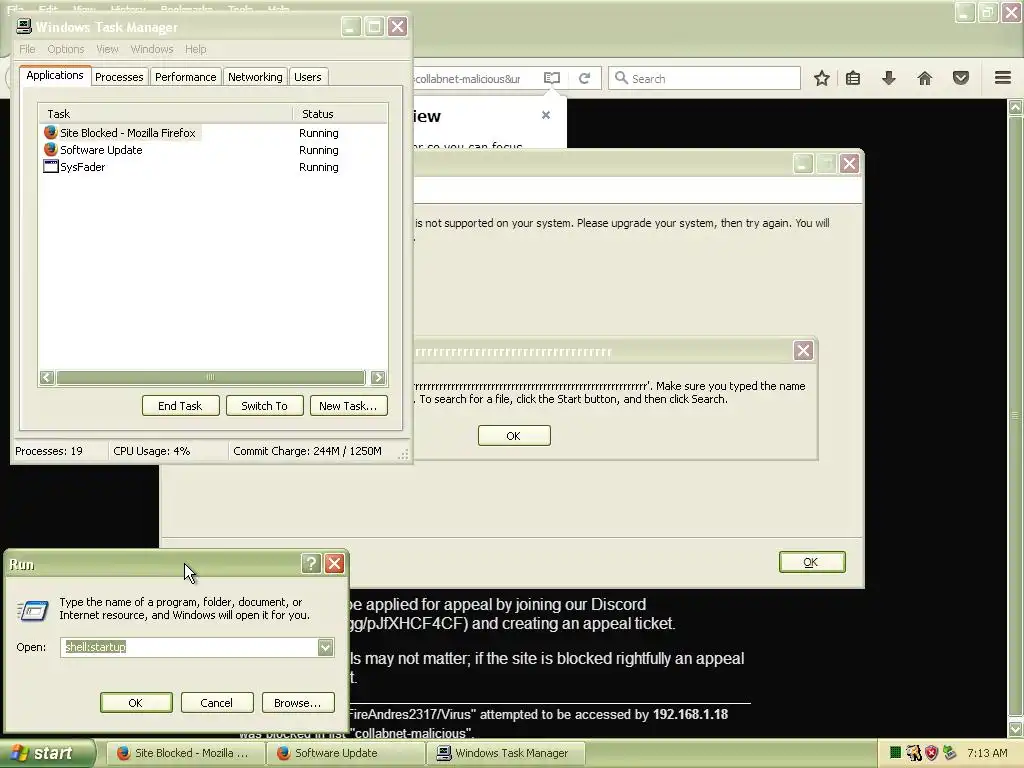The image size is (1024, 768).
Task: Switch to the Networking tab
Action: point(255,77)
